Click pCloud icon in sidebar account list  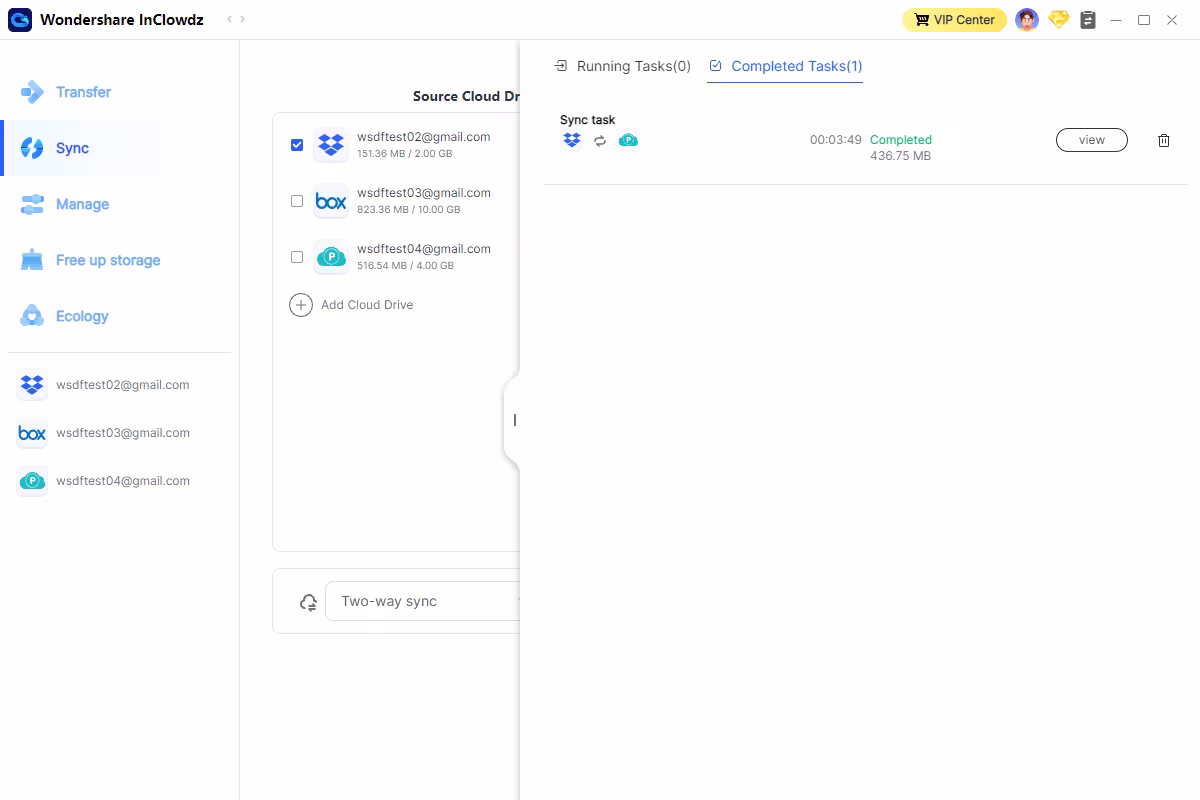(x=32, y=481)
